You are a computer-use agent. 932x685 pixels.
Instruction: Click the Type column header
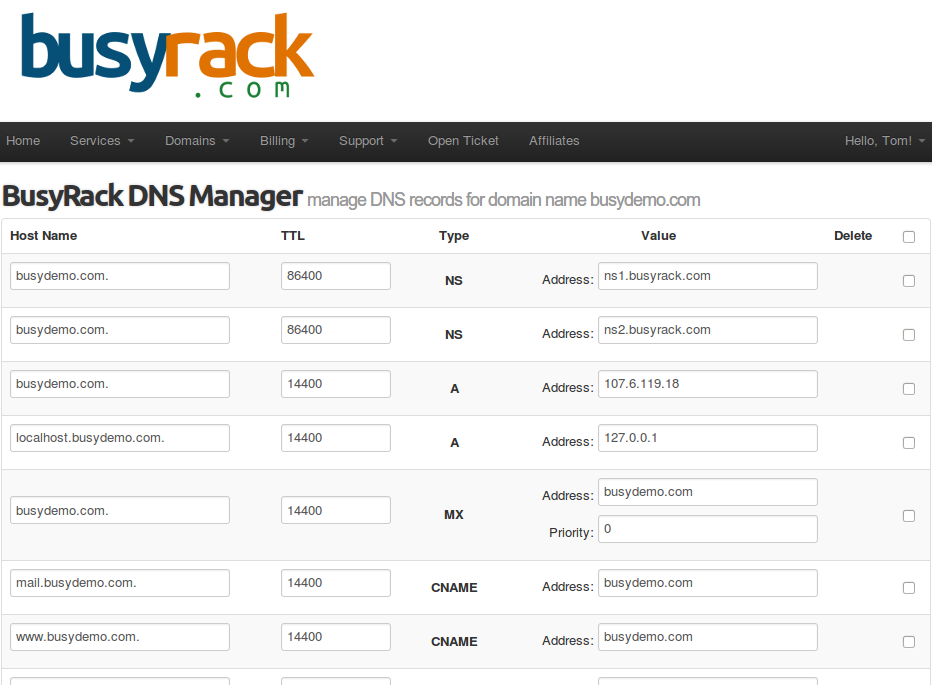tap(454, 236)
